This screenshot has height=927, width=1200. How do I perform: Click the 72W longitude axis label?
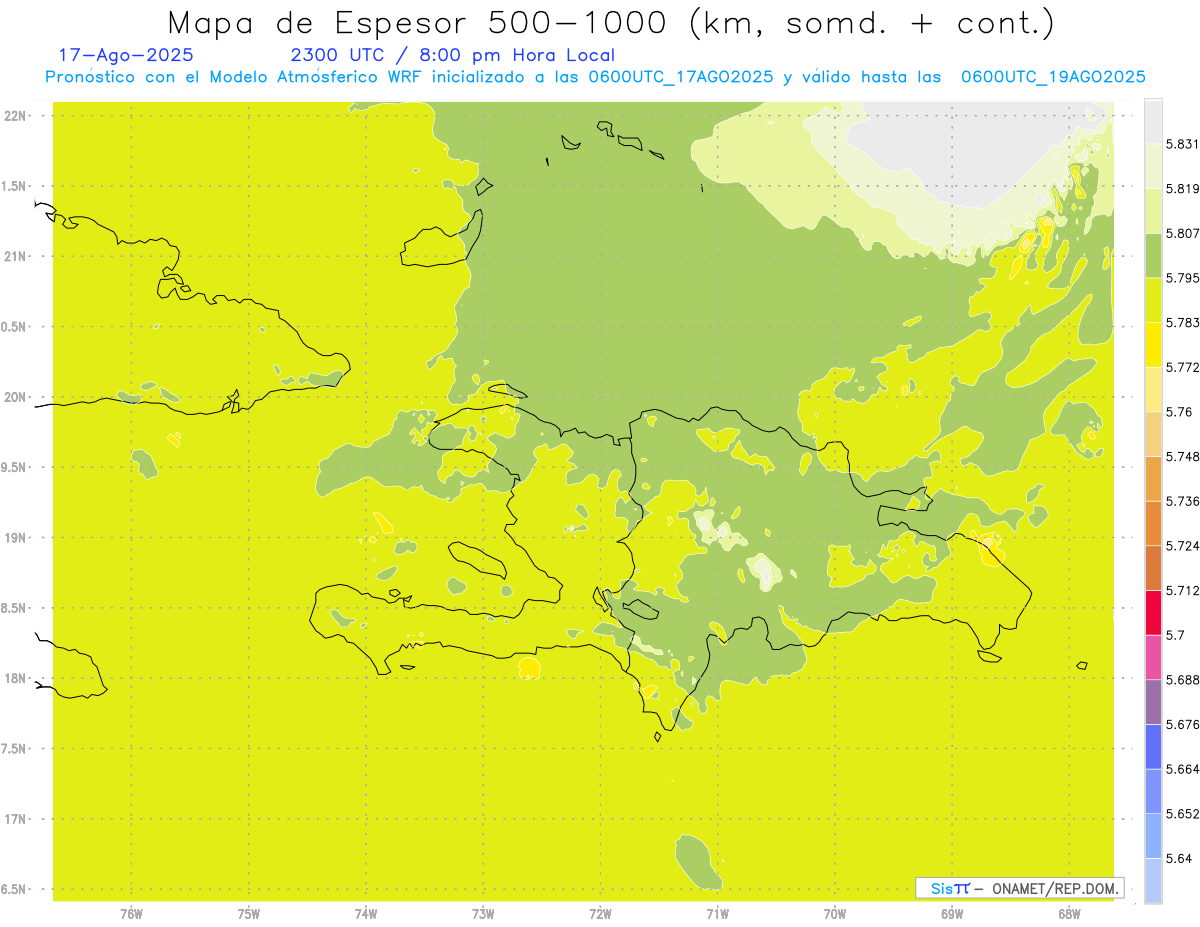pyautogui.click(x=600, y=913)
